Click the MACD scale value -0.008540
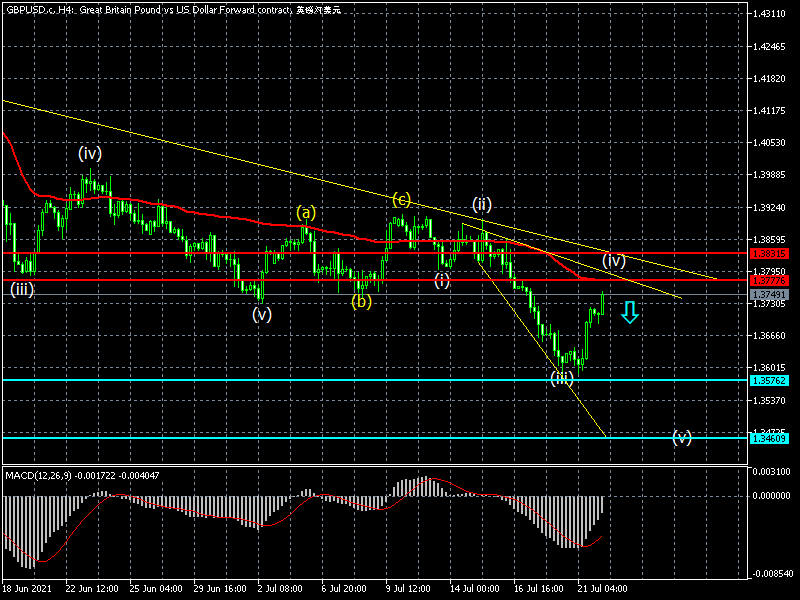Image resolution: width=800 pixels, height=600 pixels. 771,574
